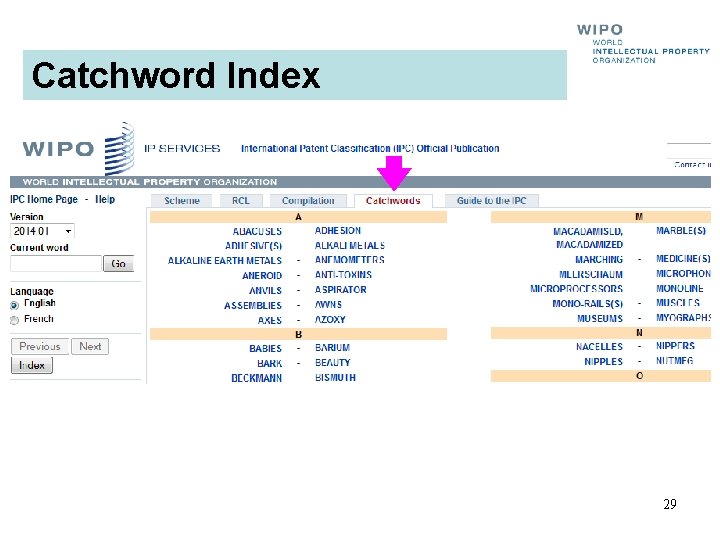
Task: Select the Catchwords tab
Action: [x=393, y=201]
